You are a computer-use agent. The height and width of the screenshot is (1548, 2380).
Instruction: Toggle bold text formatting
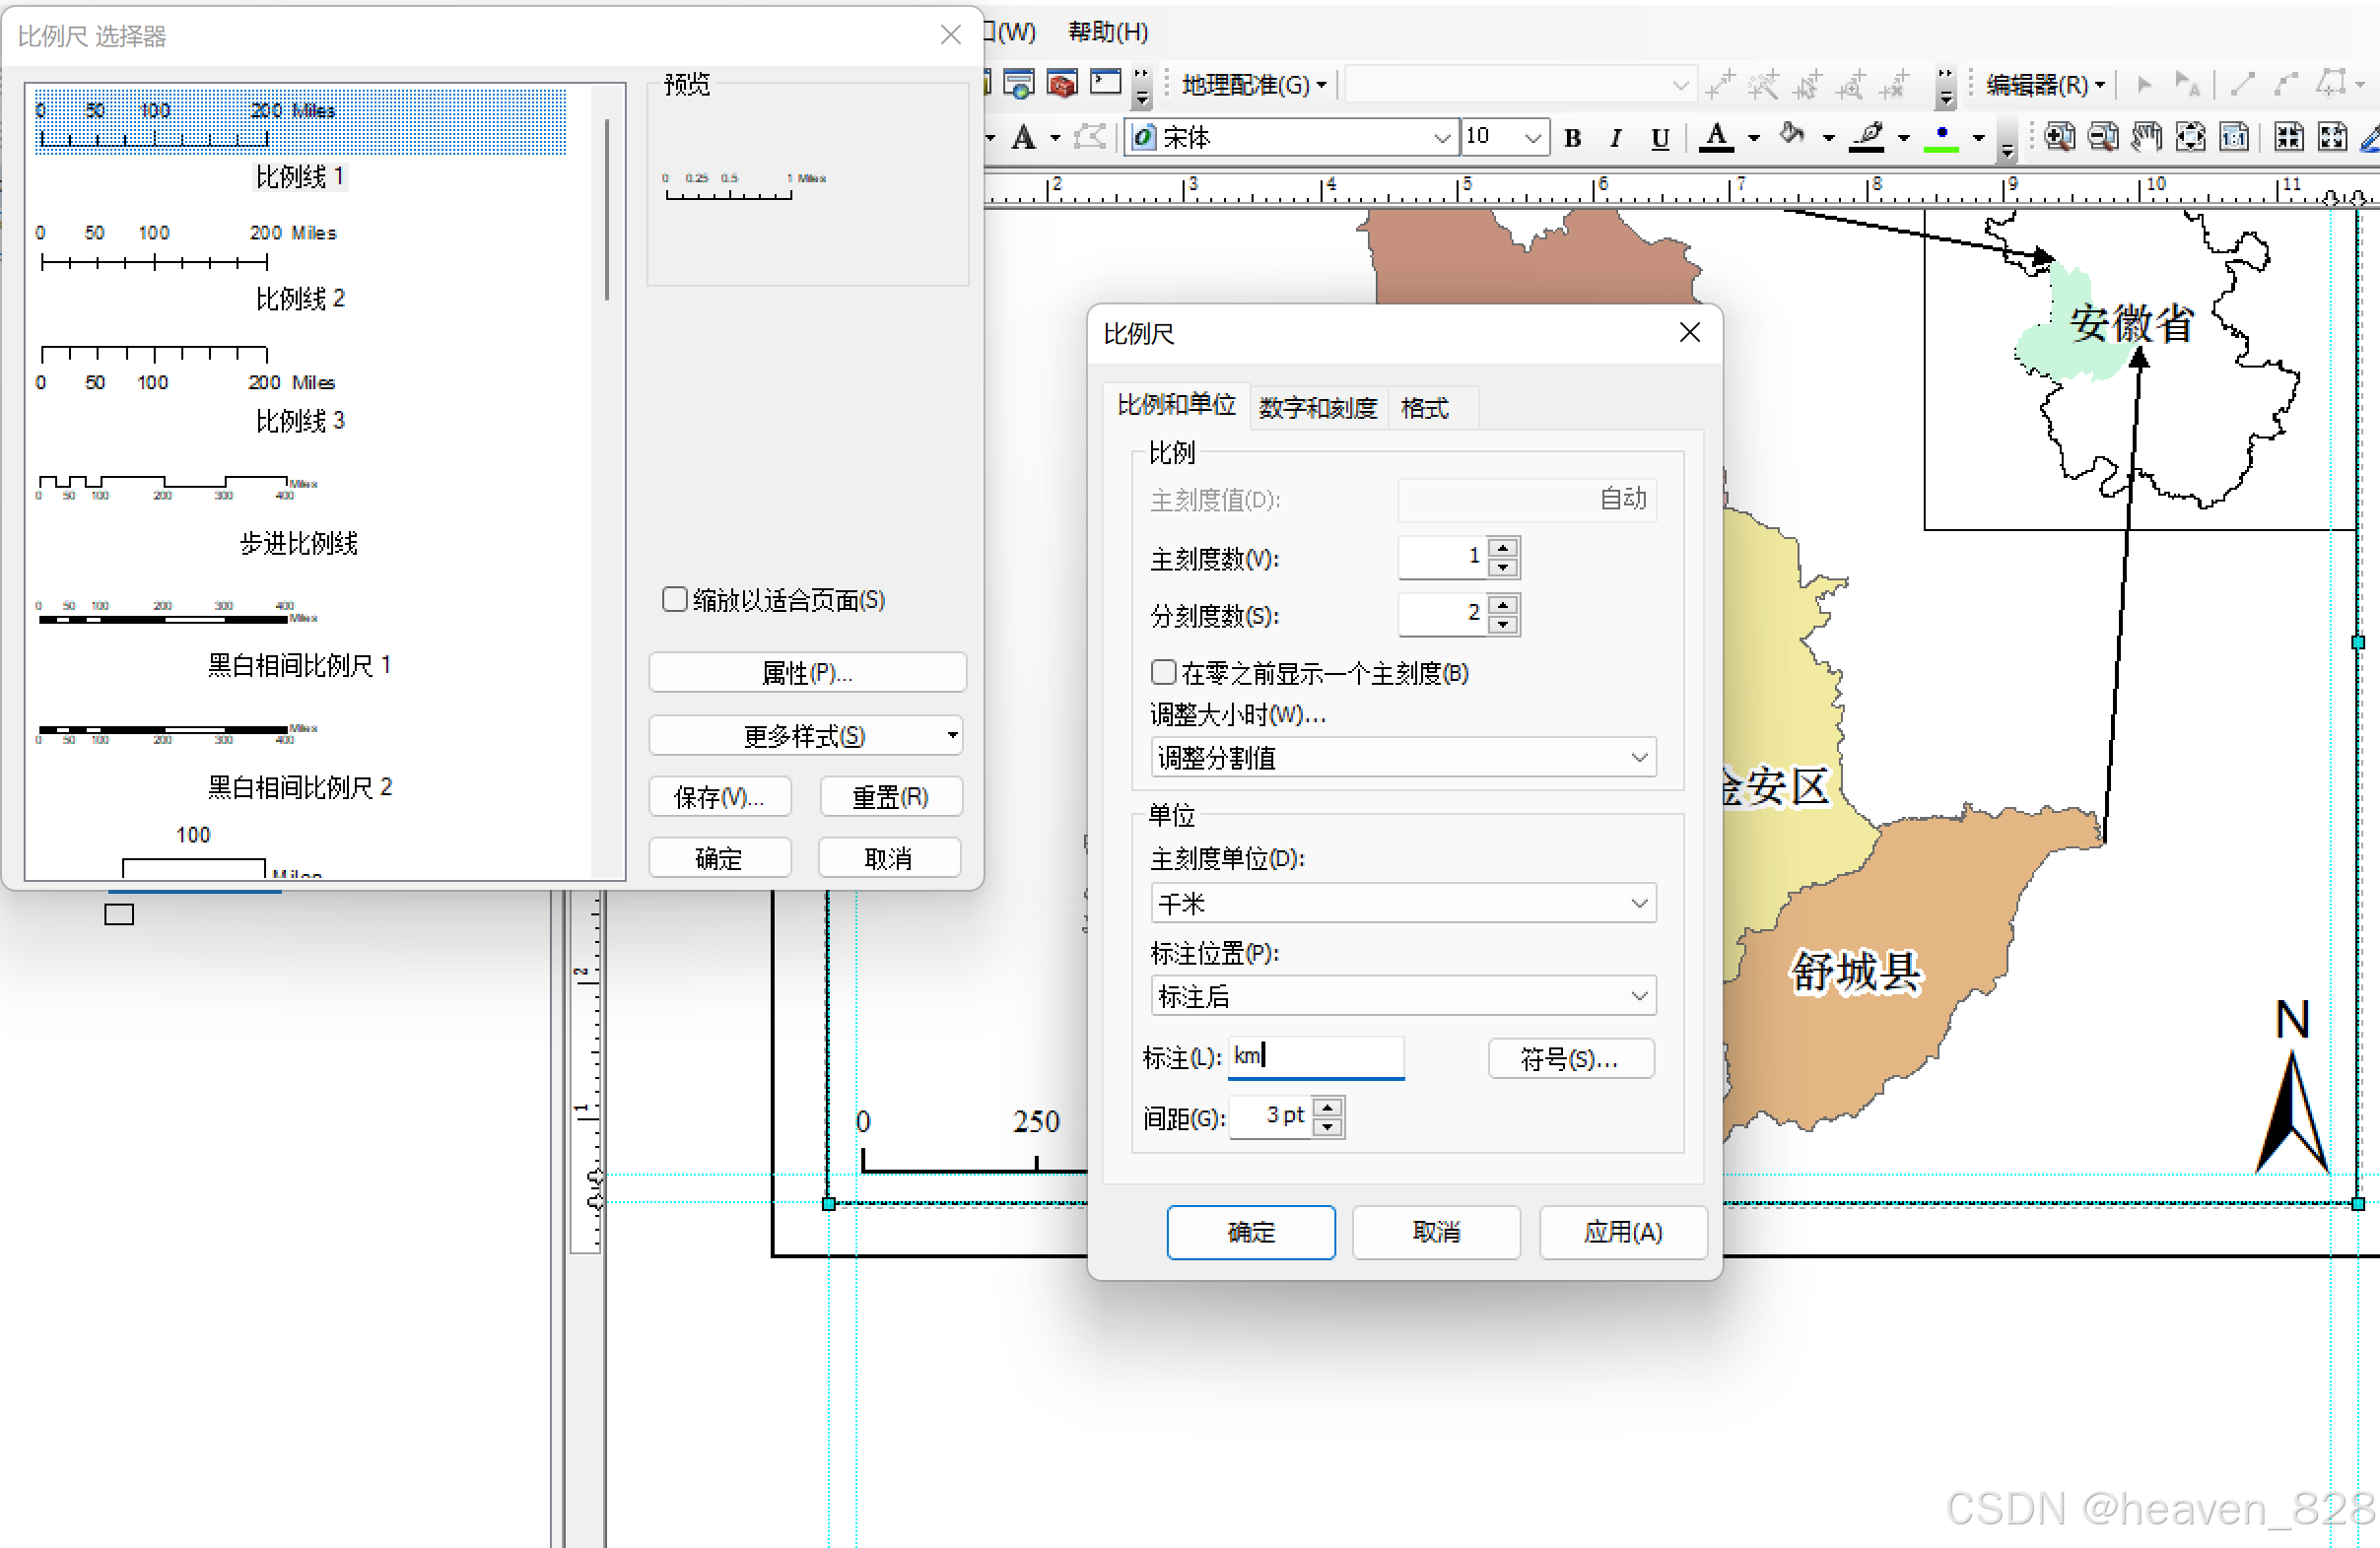(1572, 138)
